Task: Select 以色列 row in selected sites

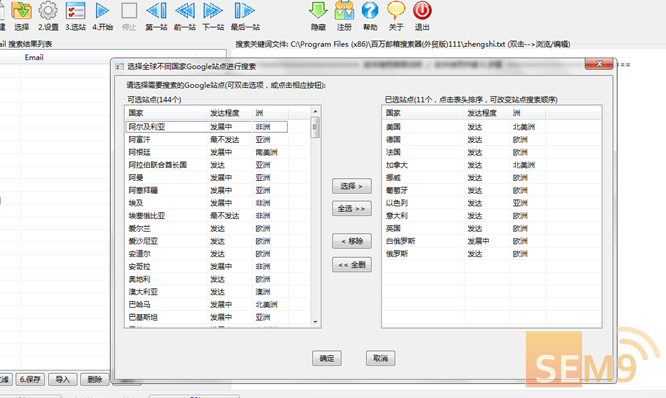Action: (464, 203)
